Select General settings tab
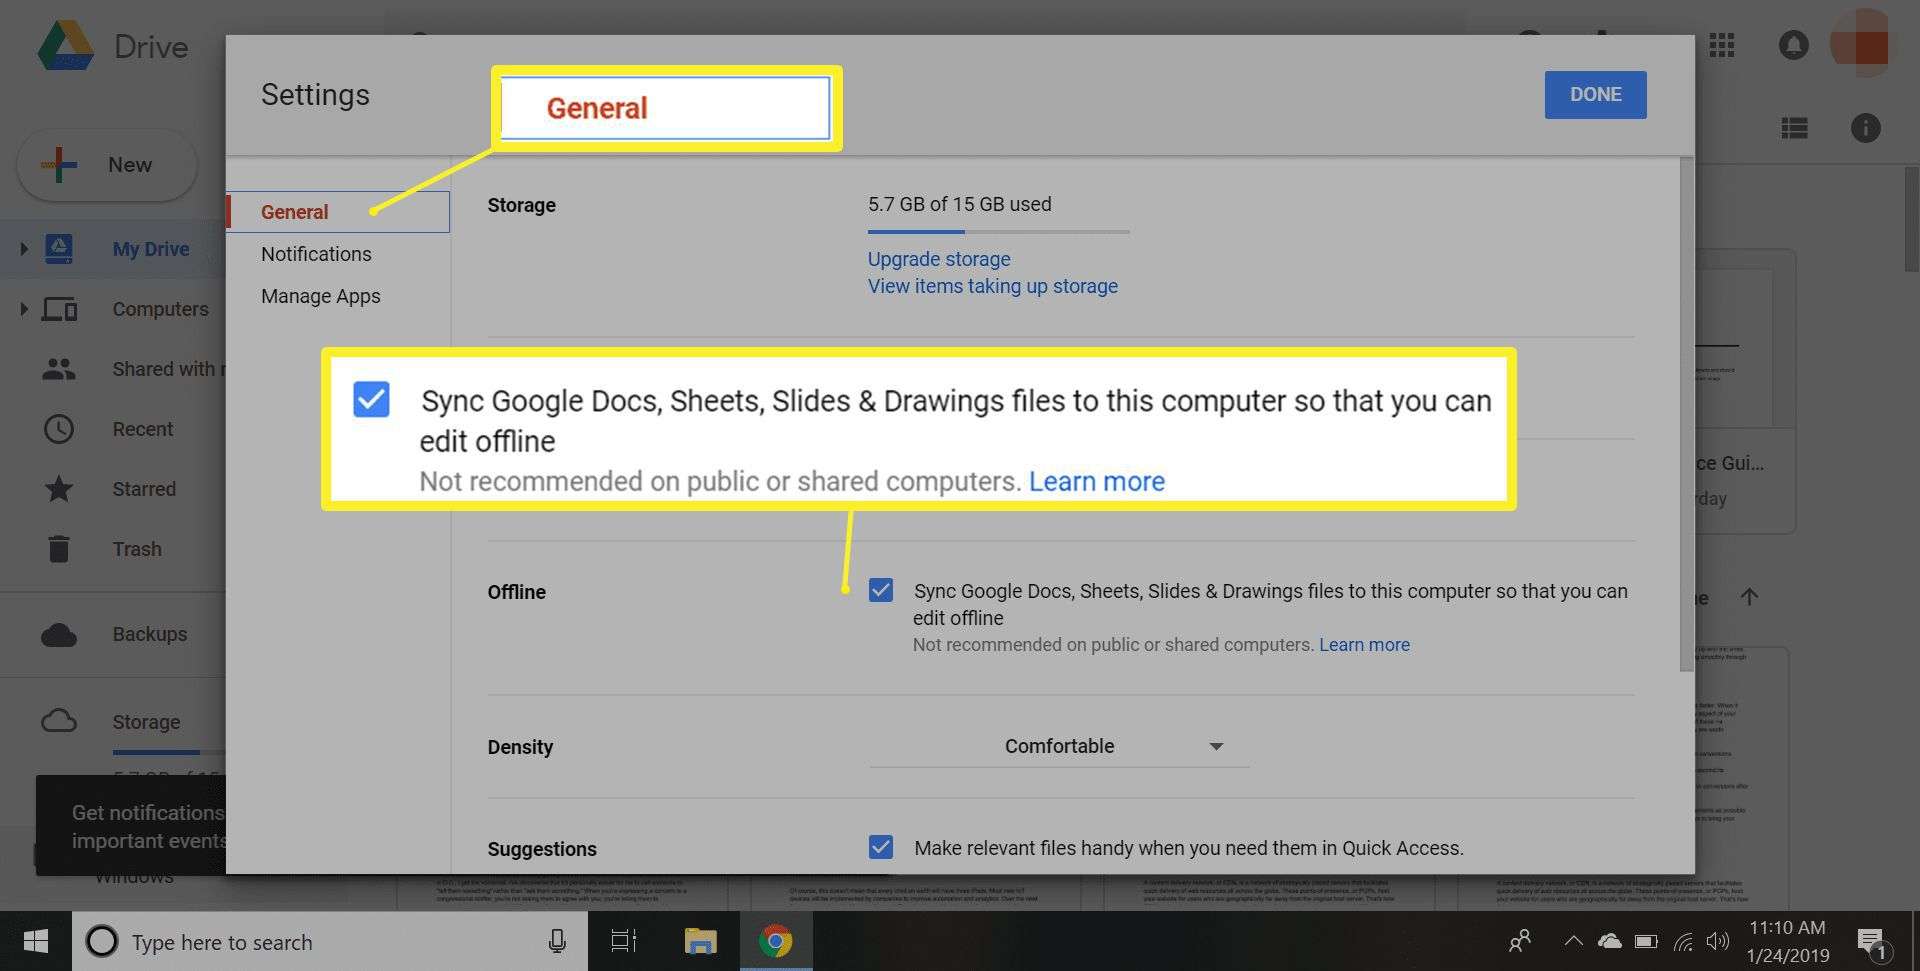Viewport: 1920px width, 971px height. click(338, 212)
